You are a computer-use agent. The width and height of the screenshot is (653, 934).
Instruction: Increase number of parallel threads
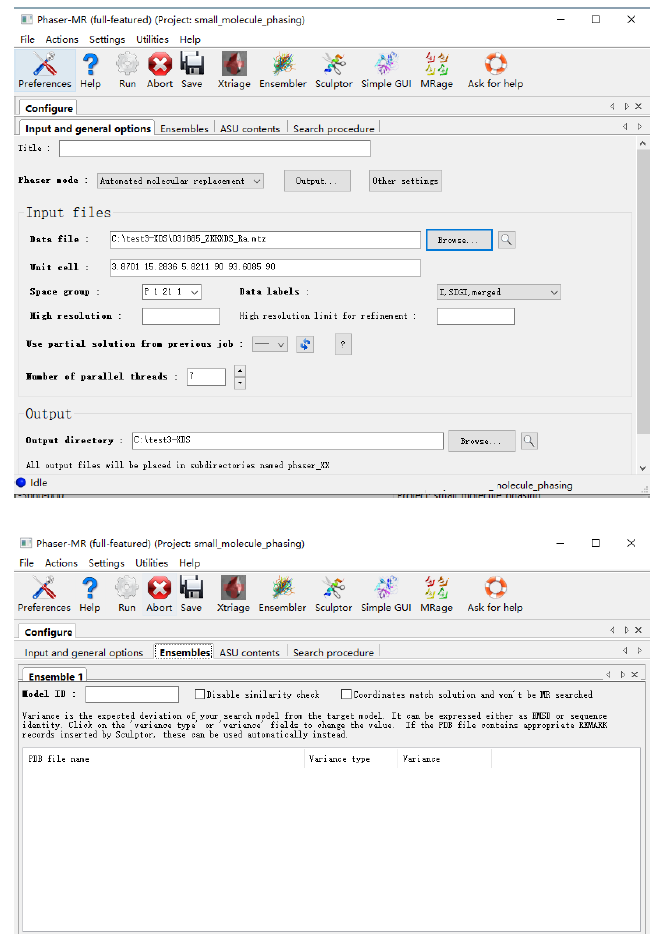240,371
